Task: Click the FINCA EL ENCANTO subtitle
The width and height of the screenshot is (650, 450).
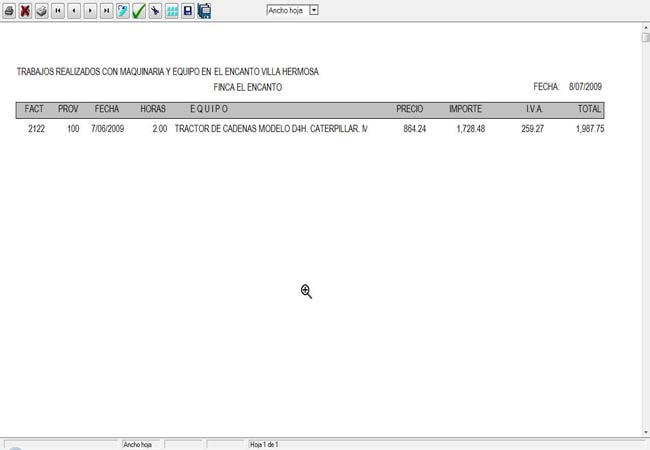Action: point(248,87)
